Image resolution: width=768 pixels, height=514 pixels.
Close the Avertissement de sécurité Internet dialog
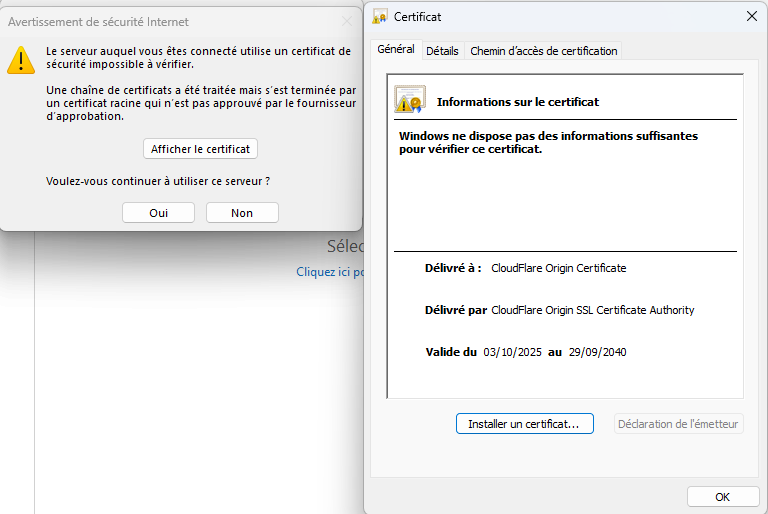pos(346,21)
